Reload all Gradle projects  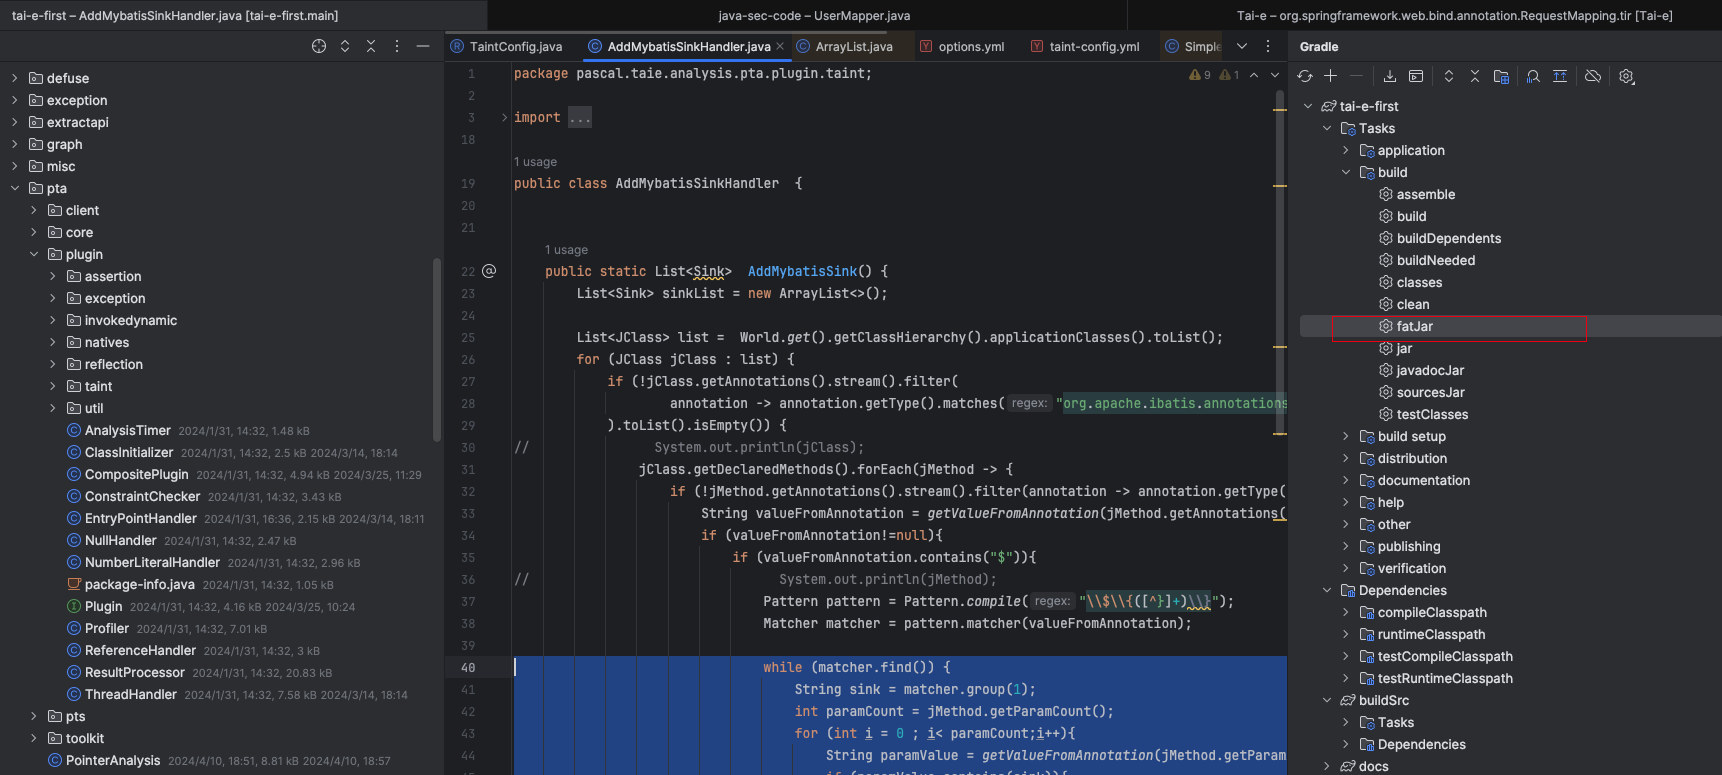[x=1305, y=76]
